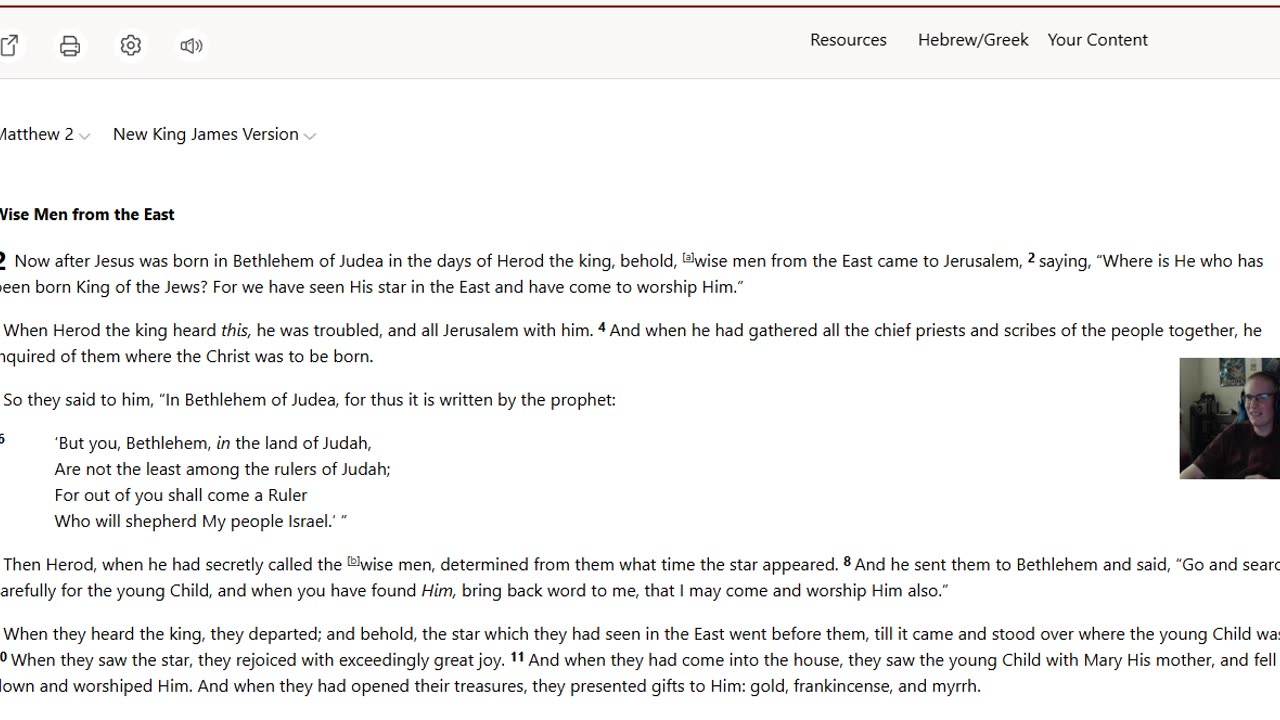Click the share/open external icon
1280x720 pixels.
click(10, 46)
